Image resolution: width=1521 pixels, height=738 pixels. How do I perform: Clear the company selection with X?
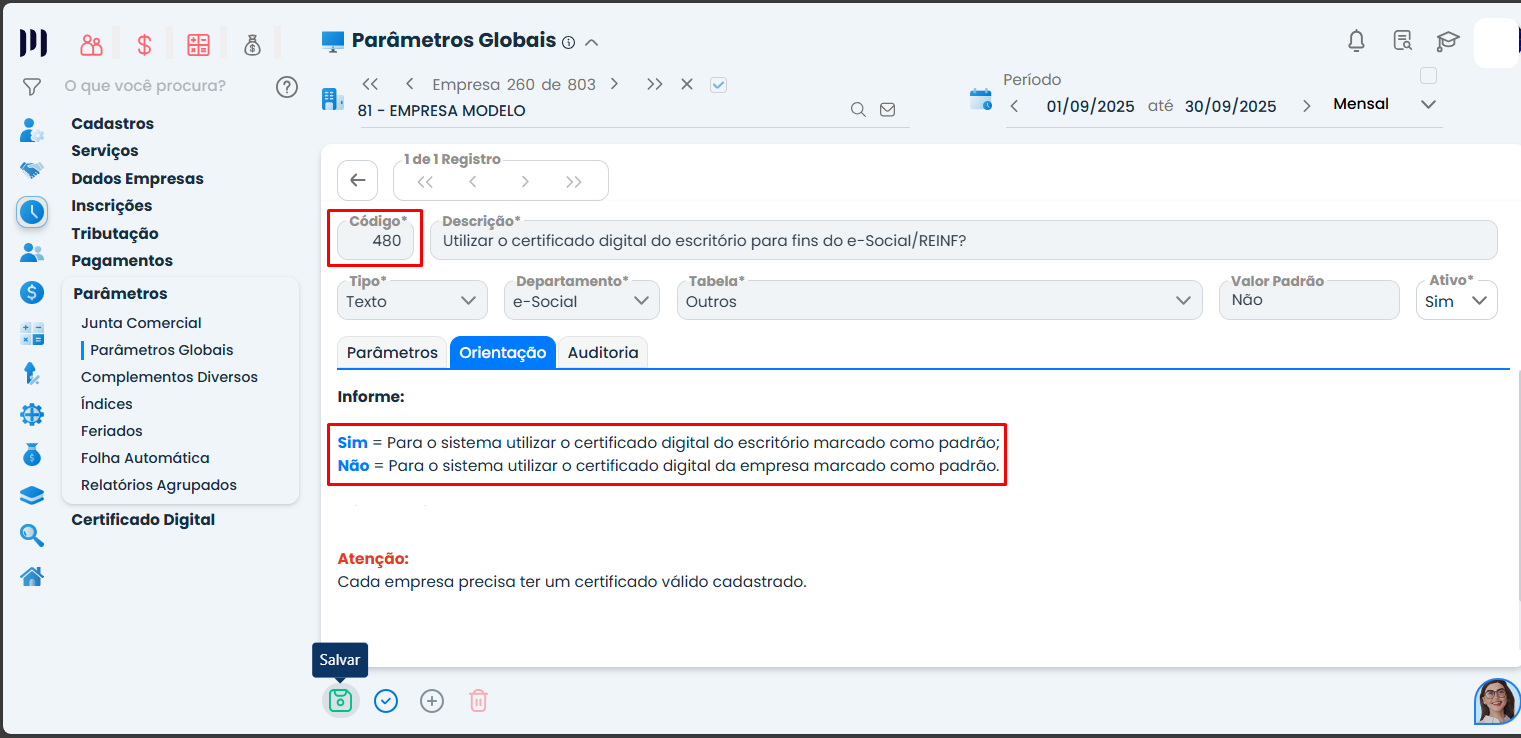(687, 84)
